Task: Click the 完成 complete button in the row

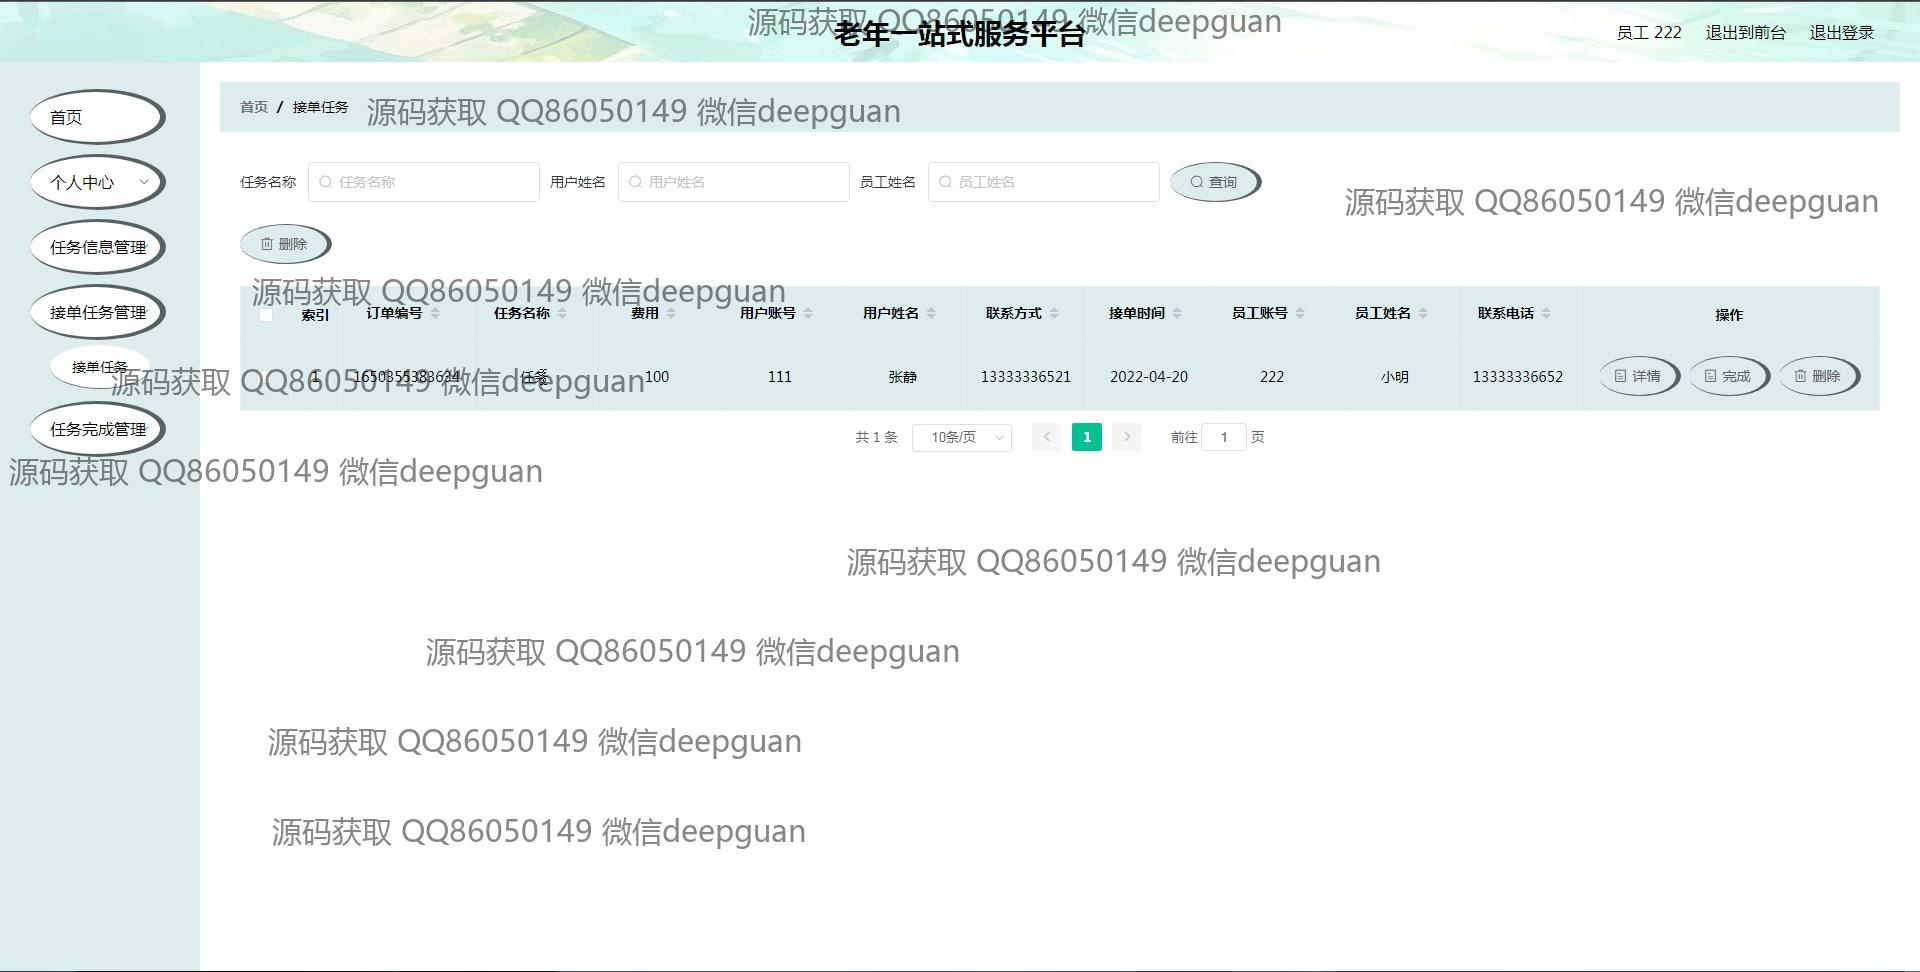Action: pos(1728,376)
